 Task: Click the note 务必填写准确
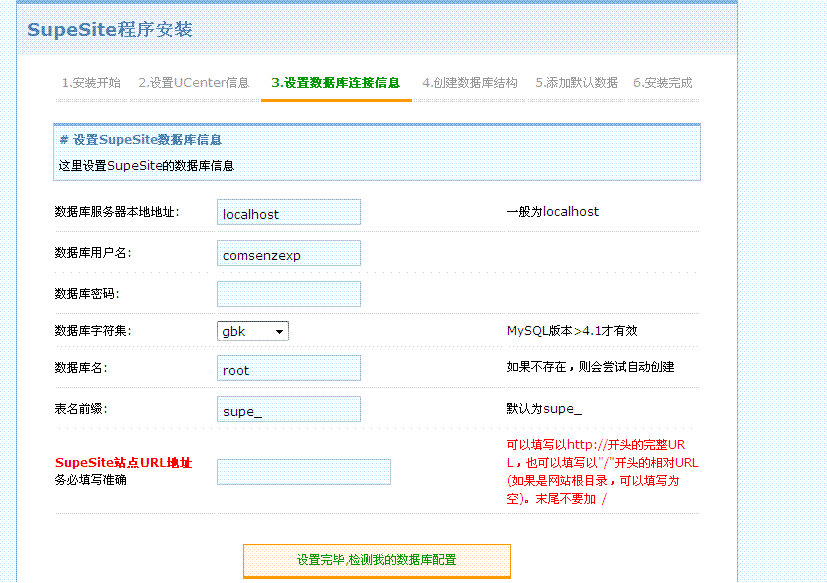click(x=90, y=480)
